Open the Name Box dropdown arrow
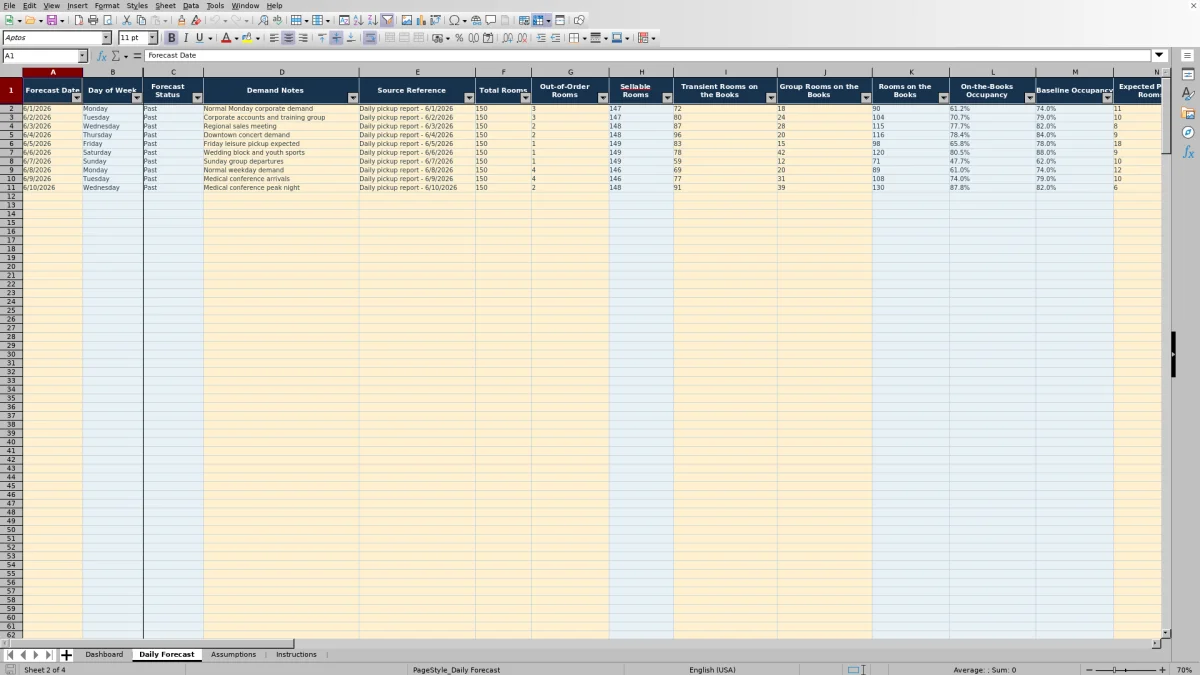The image size is (1200, 675). tap(83, 56)
